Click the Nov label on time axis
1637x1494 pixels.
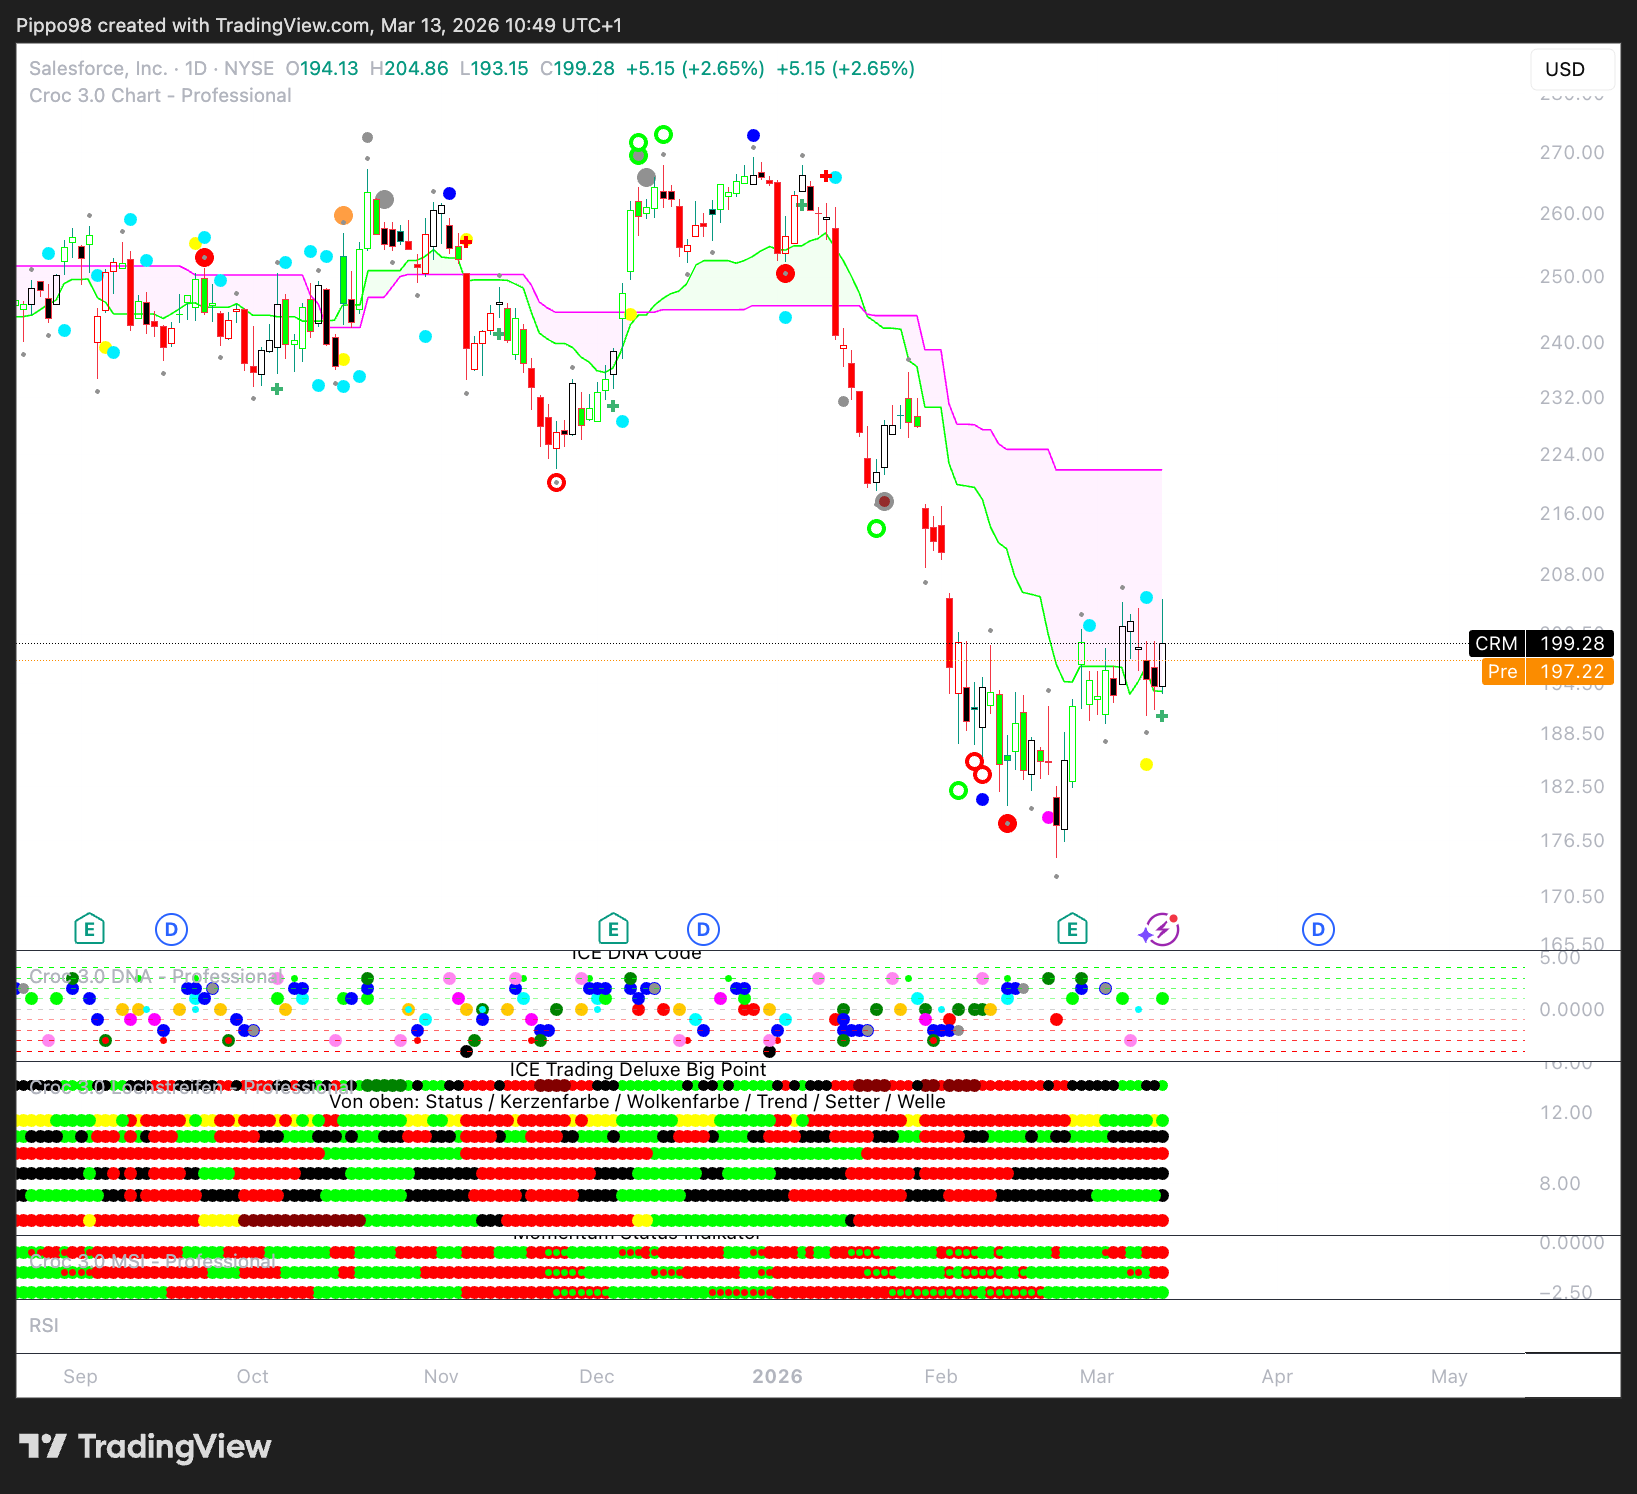[441, 1377]
